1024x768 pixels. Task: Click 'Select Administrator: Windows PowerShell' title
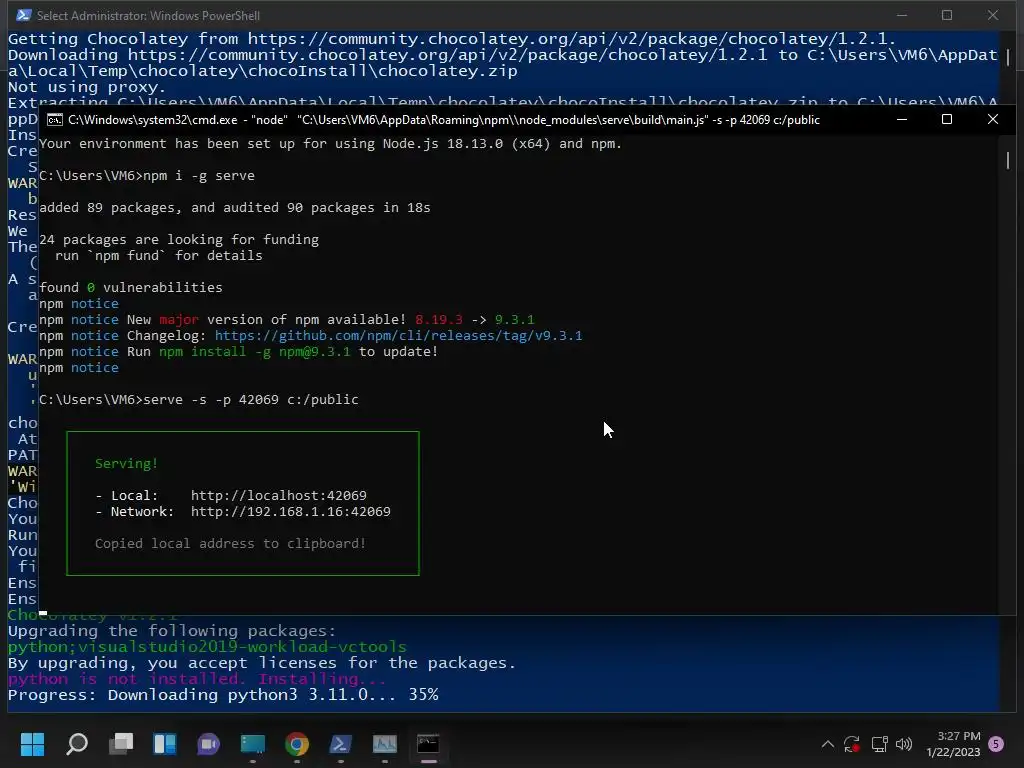[x=148, y=15]
